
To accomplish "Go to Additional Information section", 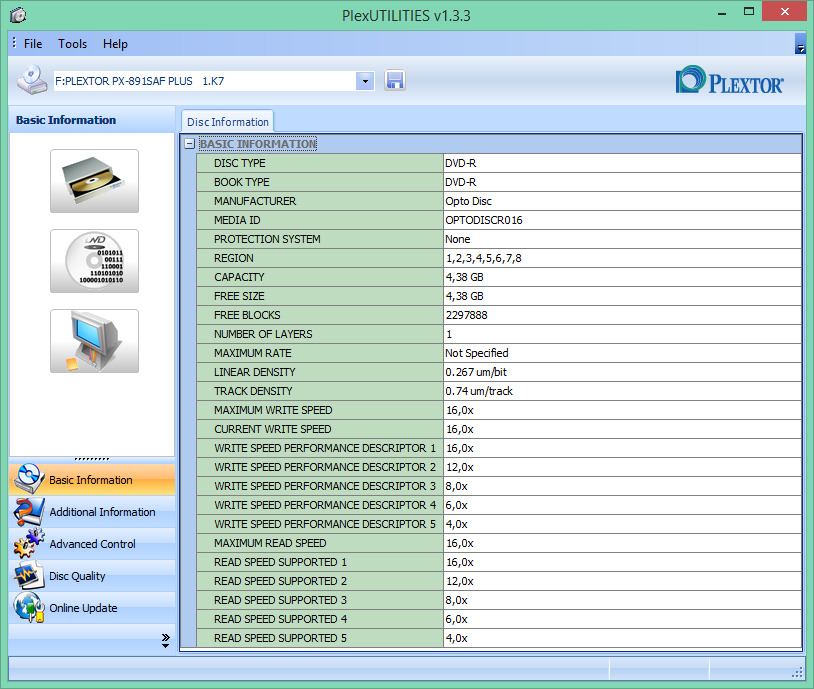I will [92, 512].
